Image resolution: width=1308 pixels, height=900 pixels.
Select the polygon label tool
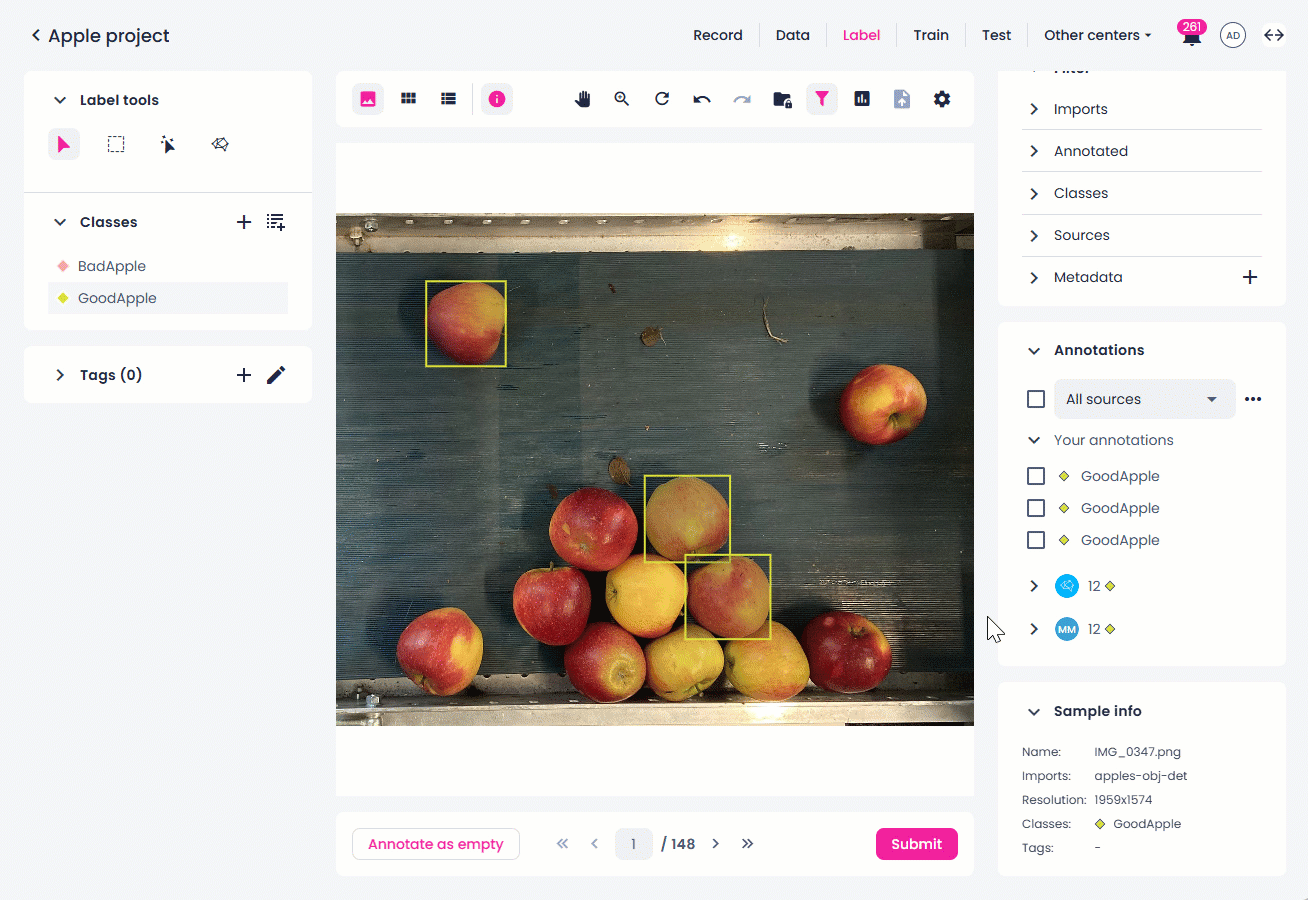[x=220, y=144]
